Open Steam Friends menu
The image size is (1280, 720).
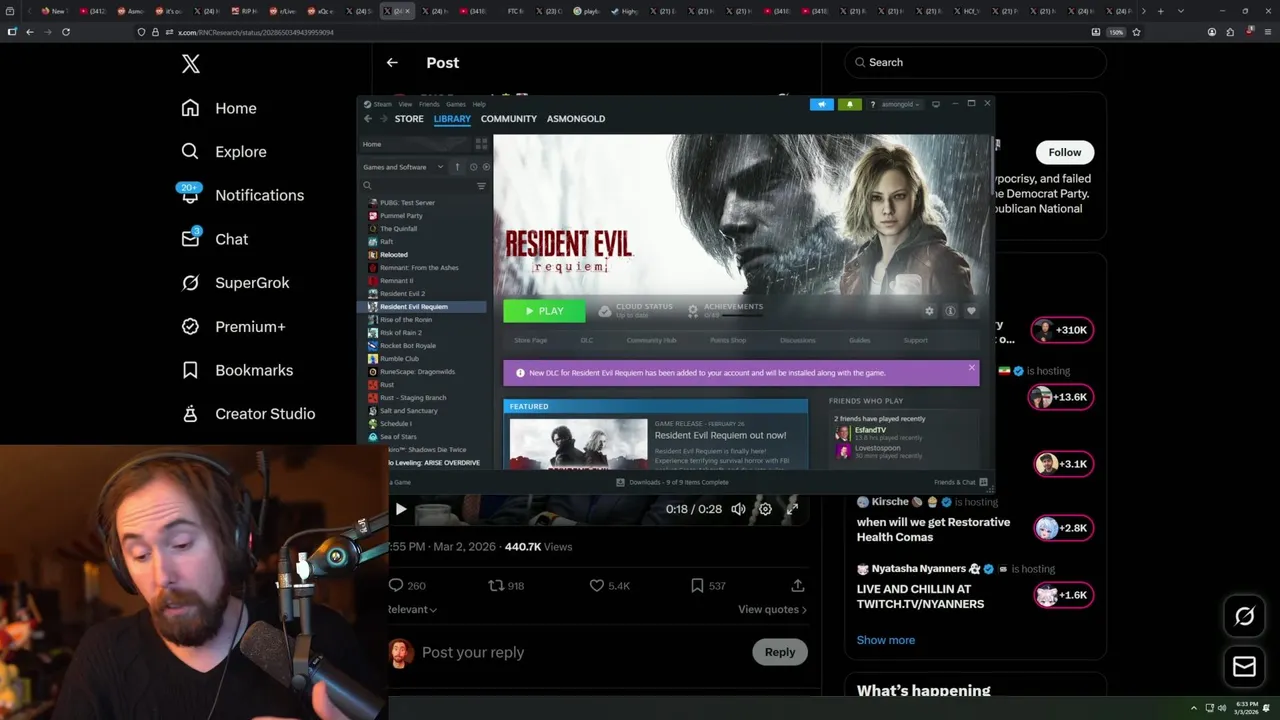coord(429,104)
